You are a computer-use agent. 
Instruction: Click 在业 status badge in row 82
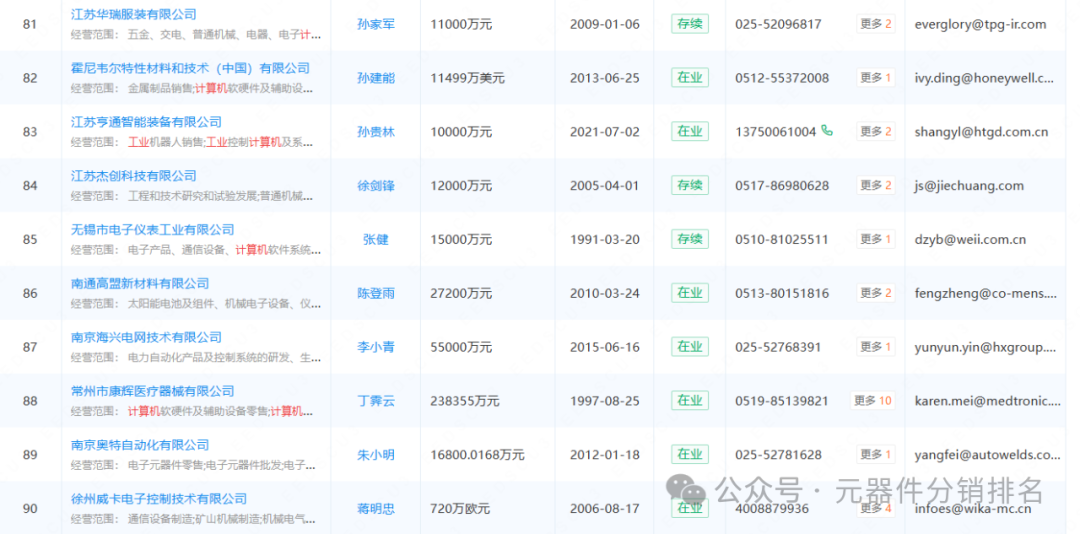tap(689, 78)
